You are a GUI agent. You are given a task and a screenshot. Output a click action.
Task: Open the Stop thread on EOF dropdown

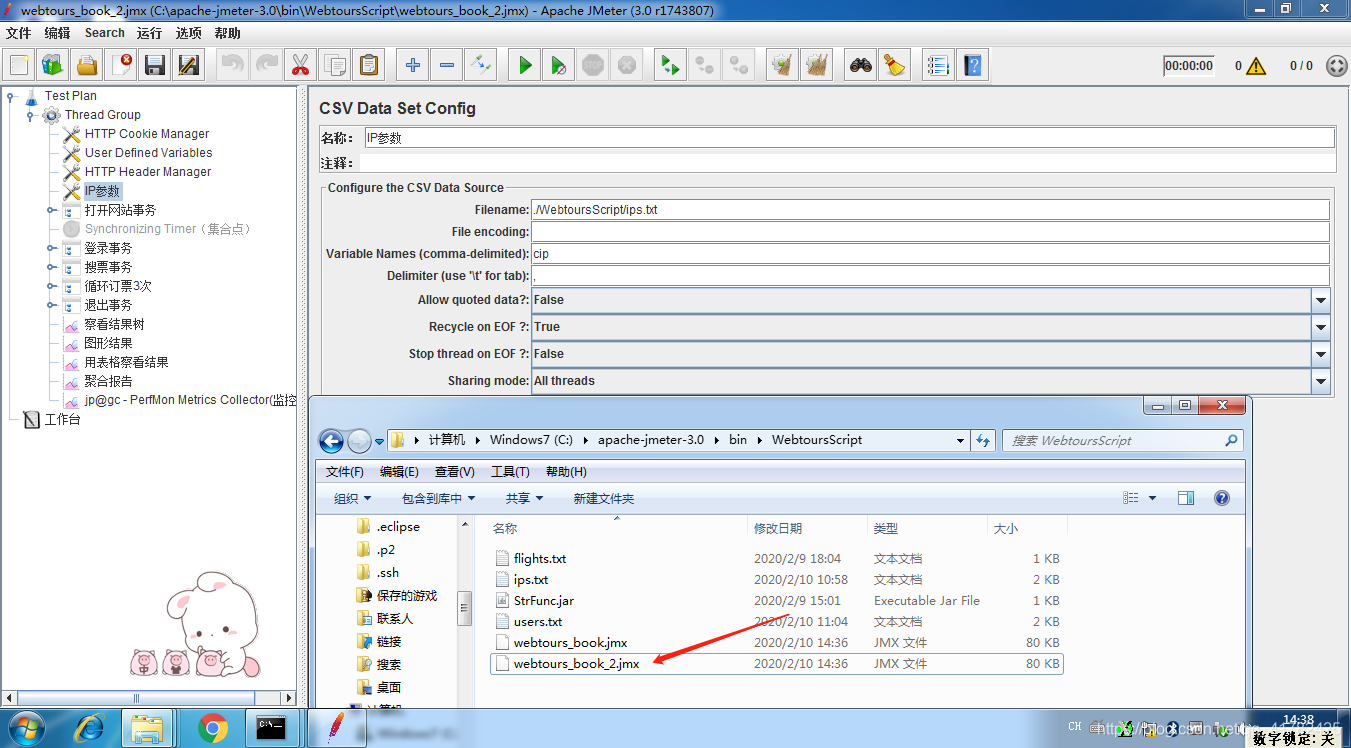1321,354
